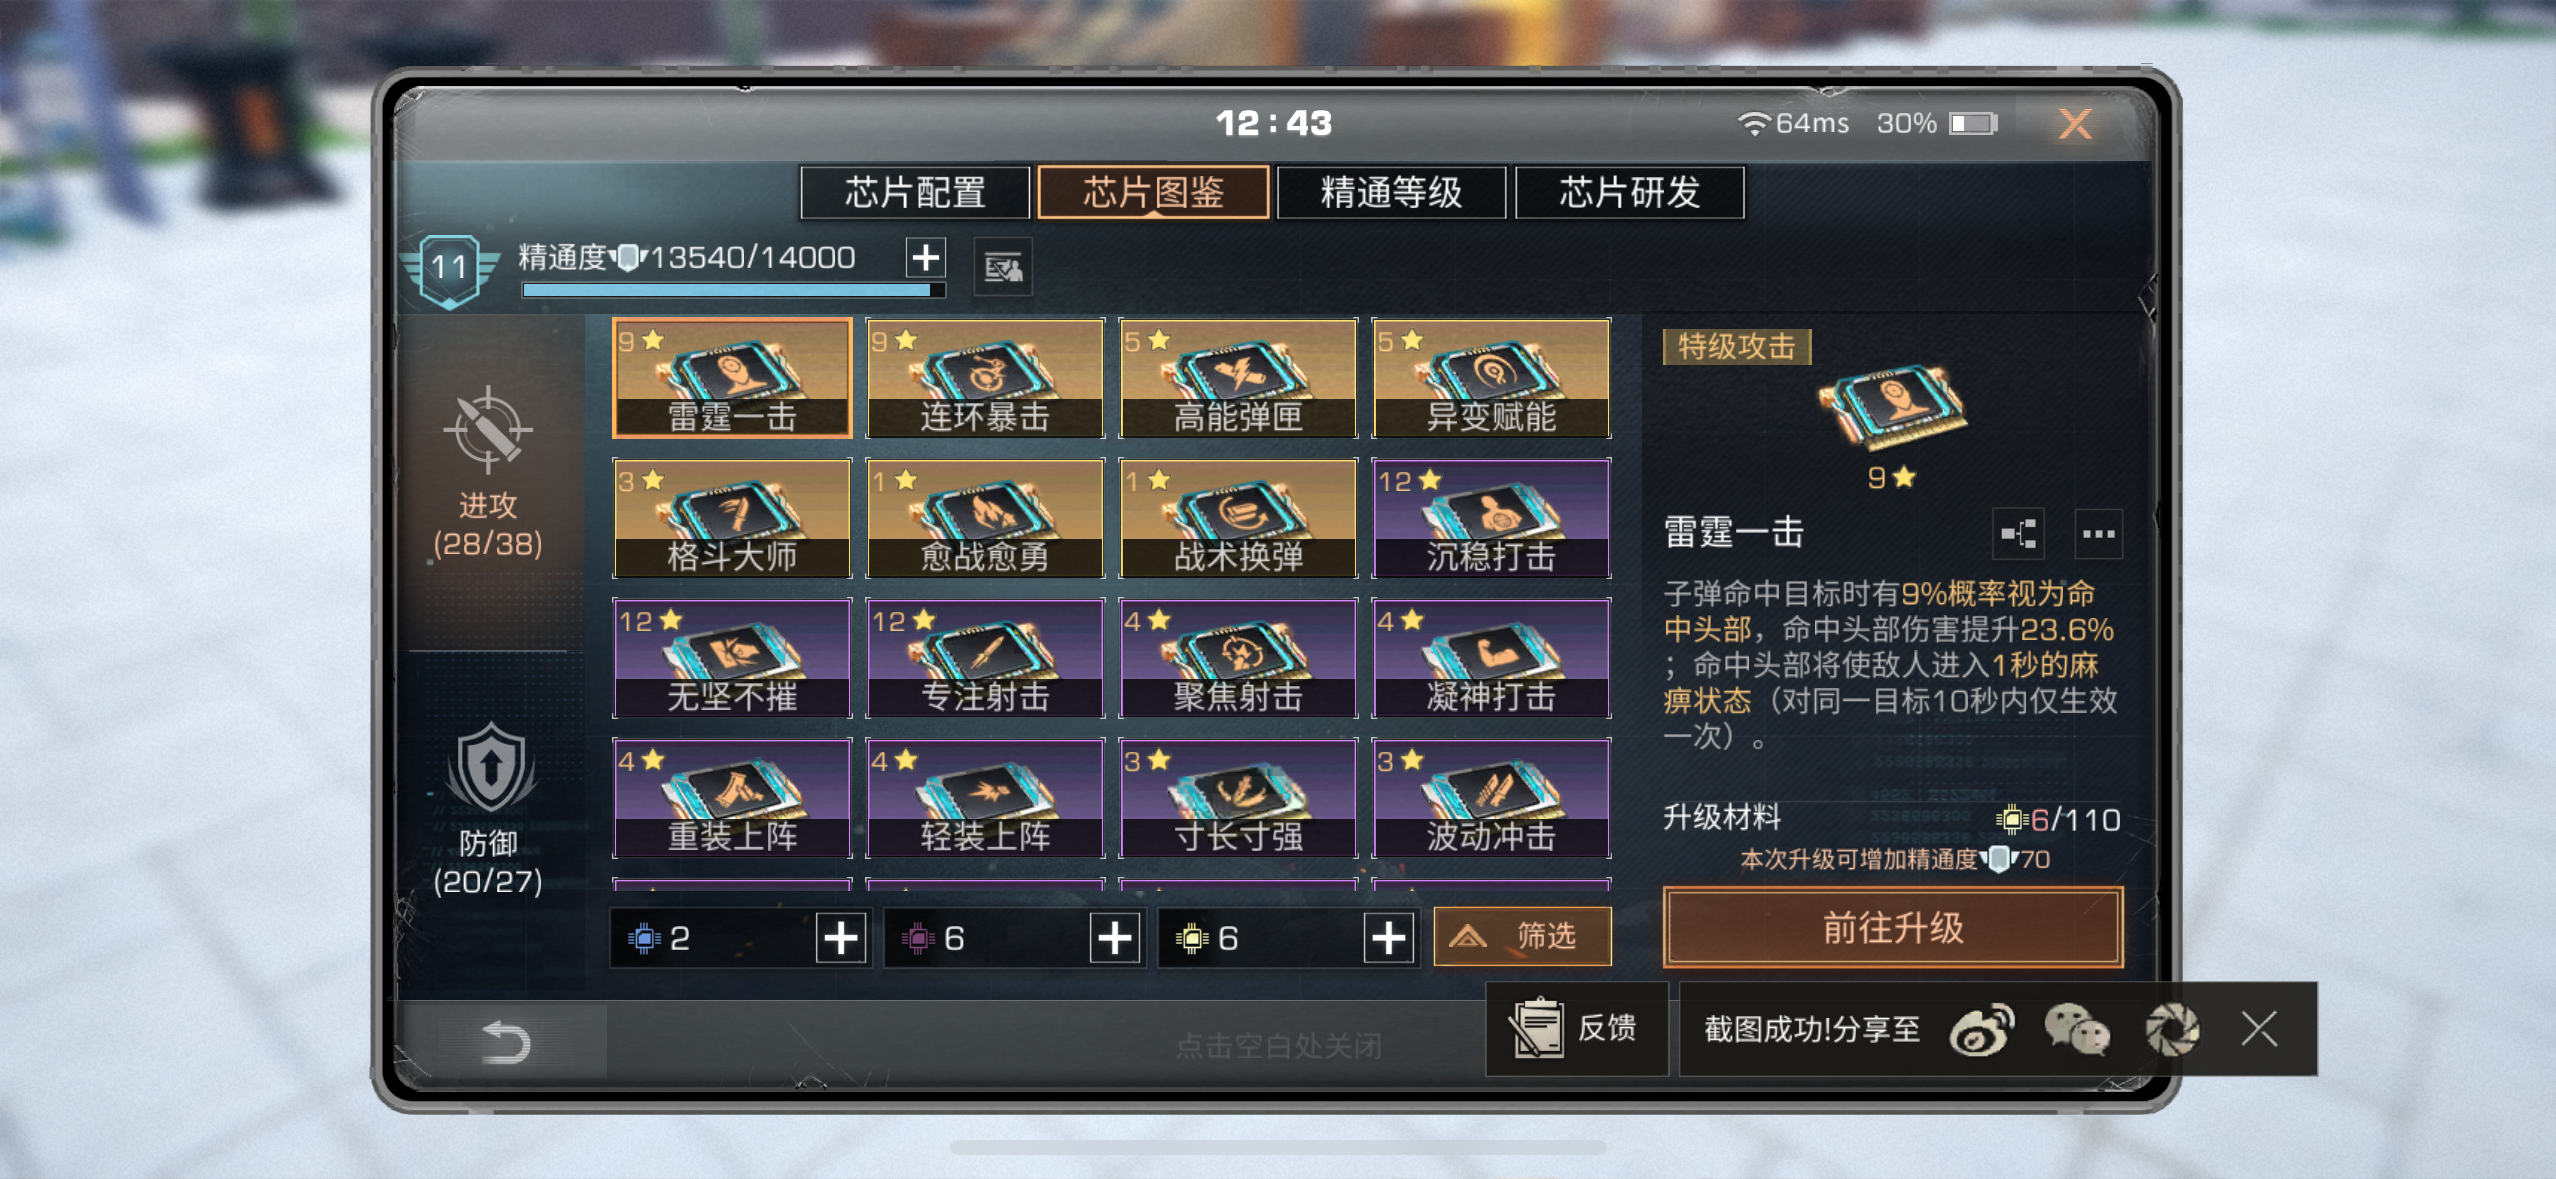The image size is (2556, 1179).
Task: Select the 连环暴击 chip thumbnail
Action: click(x=985, y=378)
